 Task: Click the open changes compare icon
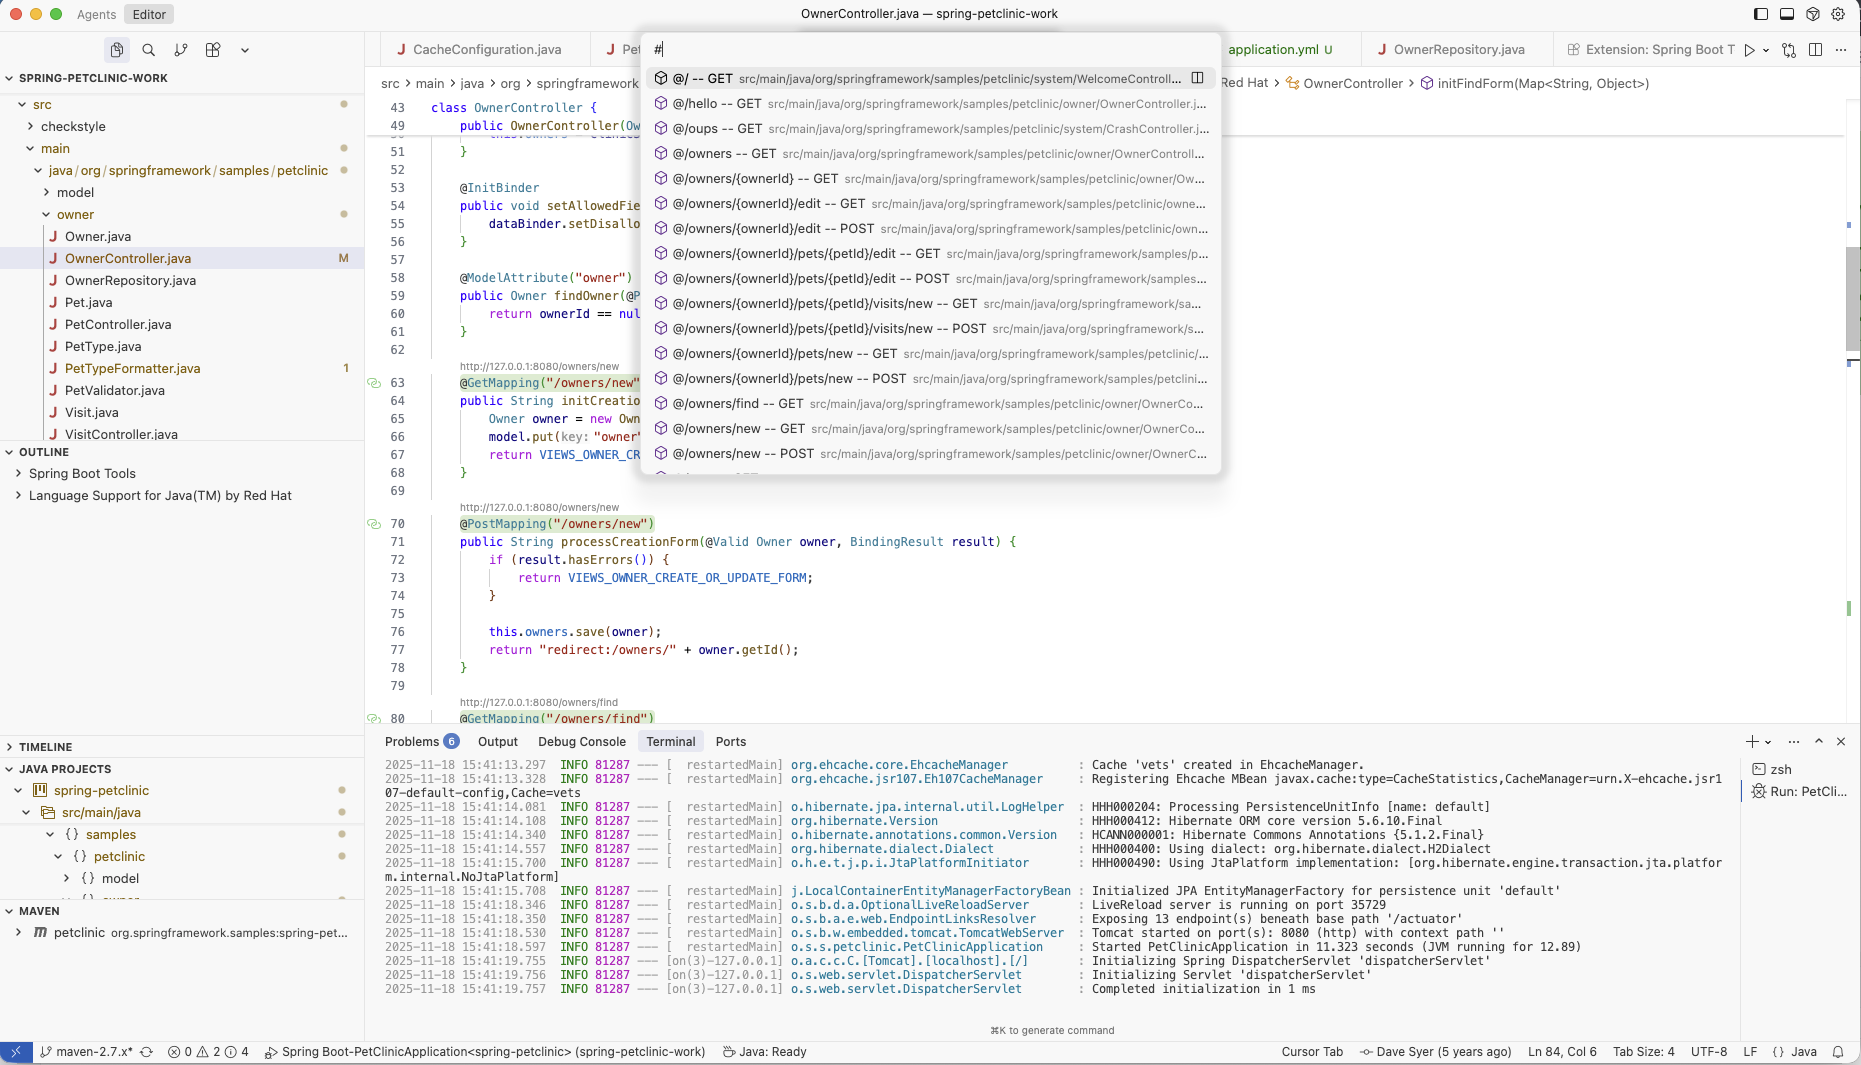point(1789,50)
